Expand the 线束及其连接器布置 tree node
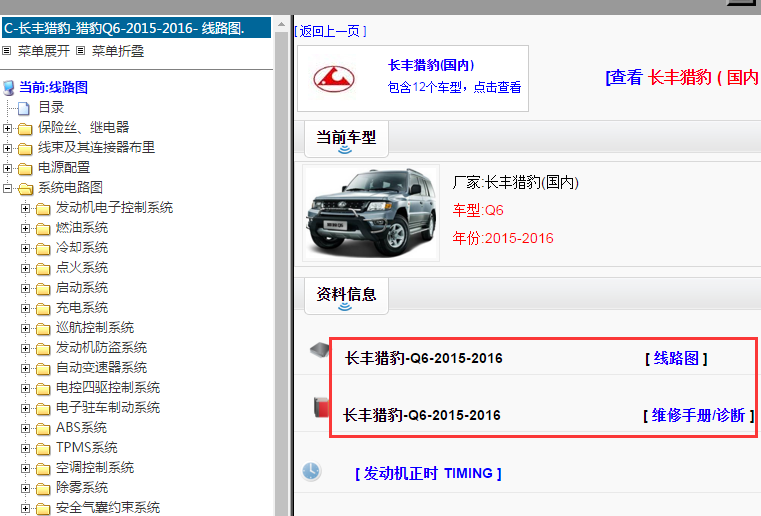The height and width of the screenshot is (516, 761). [x=7, y=149]
